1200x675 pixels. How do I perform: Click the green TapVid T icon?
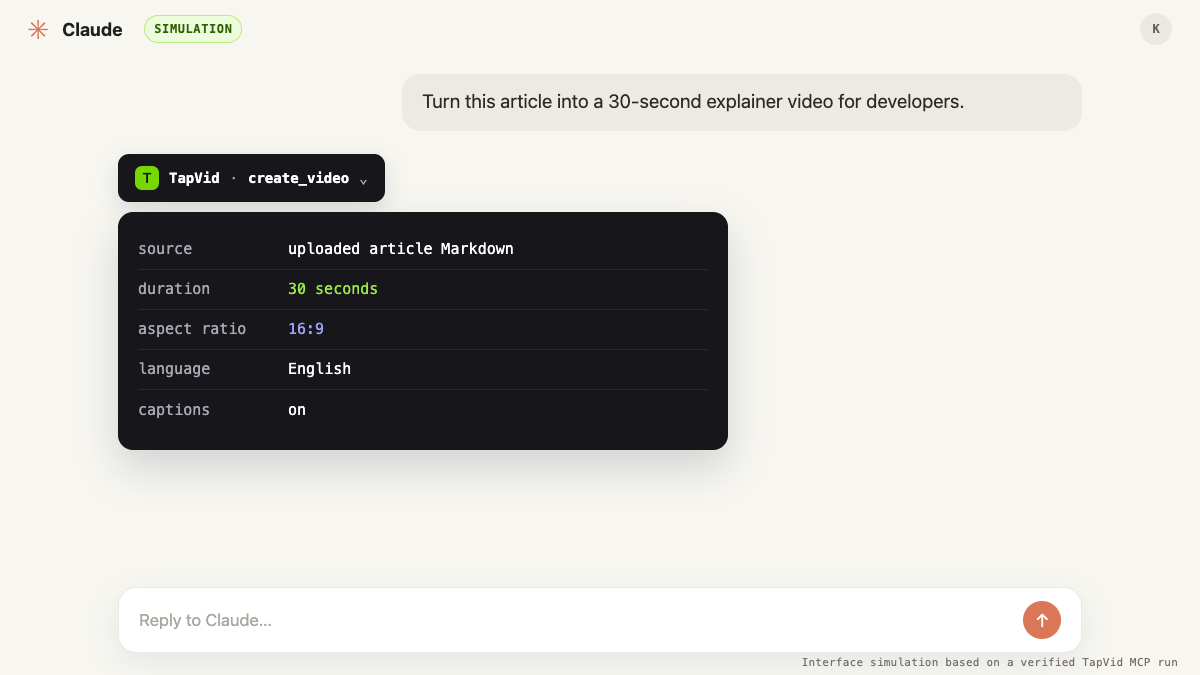147,178
